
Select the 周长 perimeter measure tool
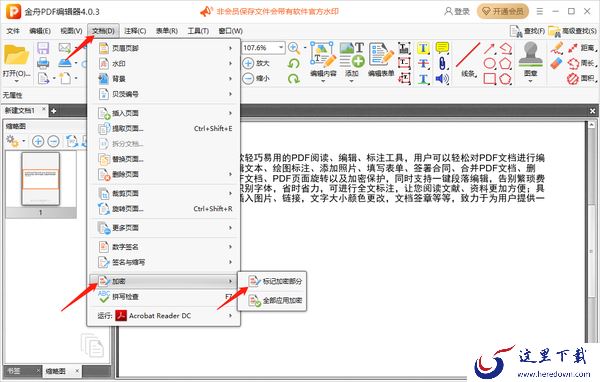pyautogui.click(x=582, y=63)
